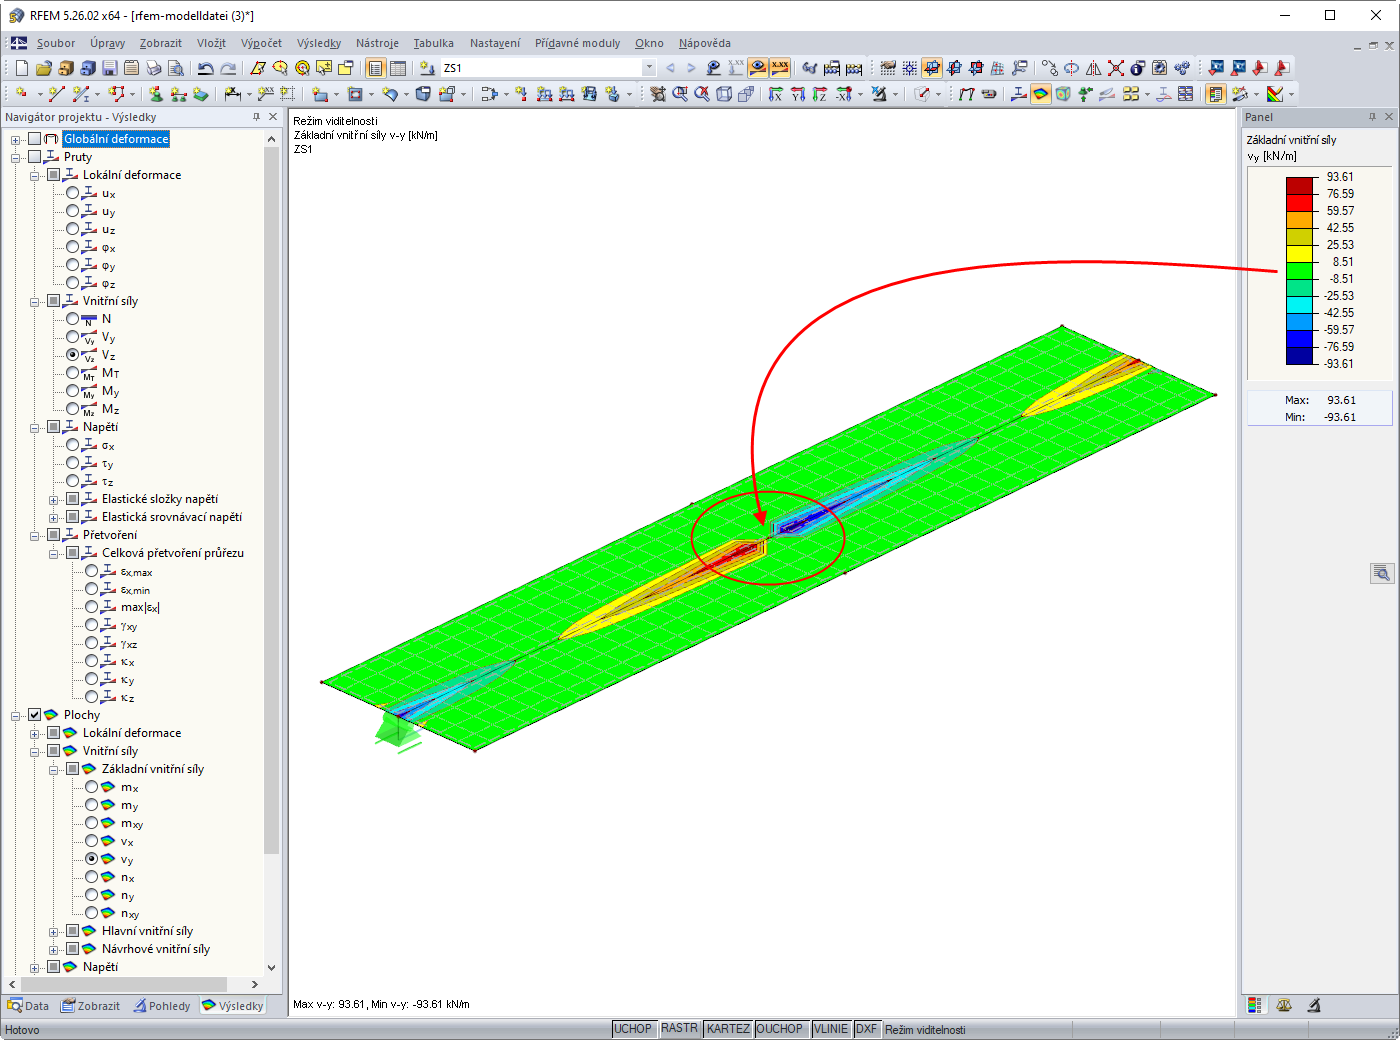The width and height of the screenshot is (1400, 1040).
Task: Open the Zobrazit menu
Action: (x=161, y=43)
